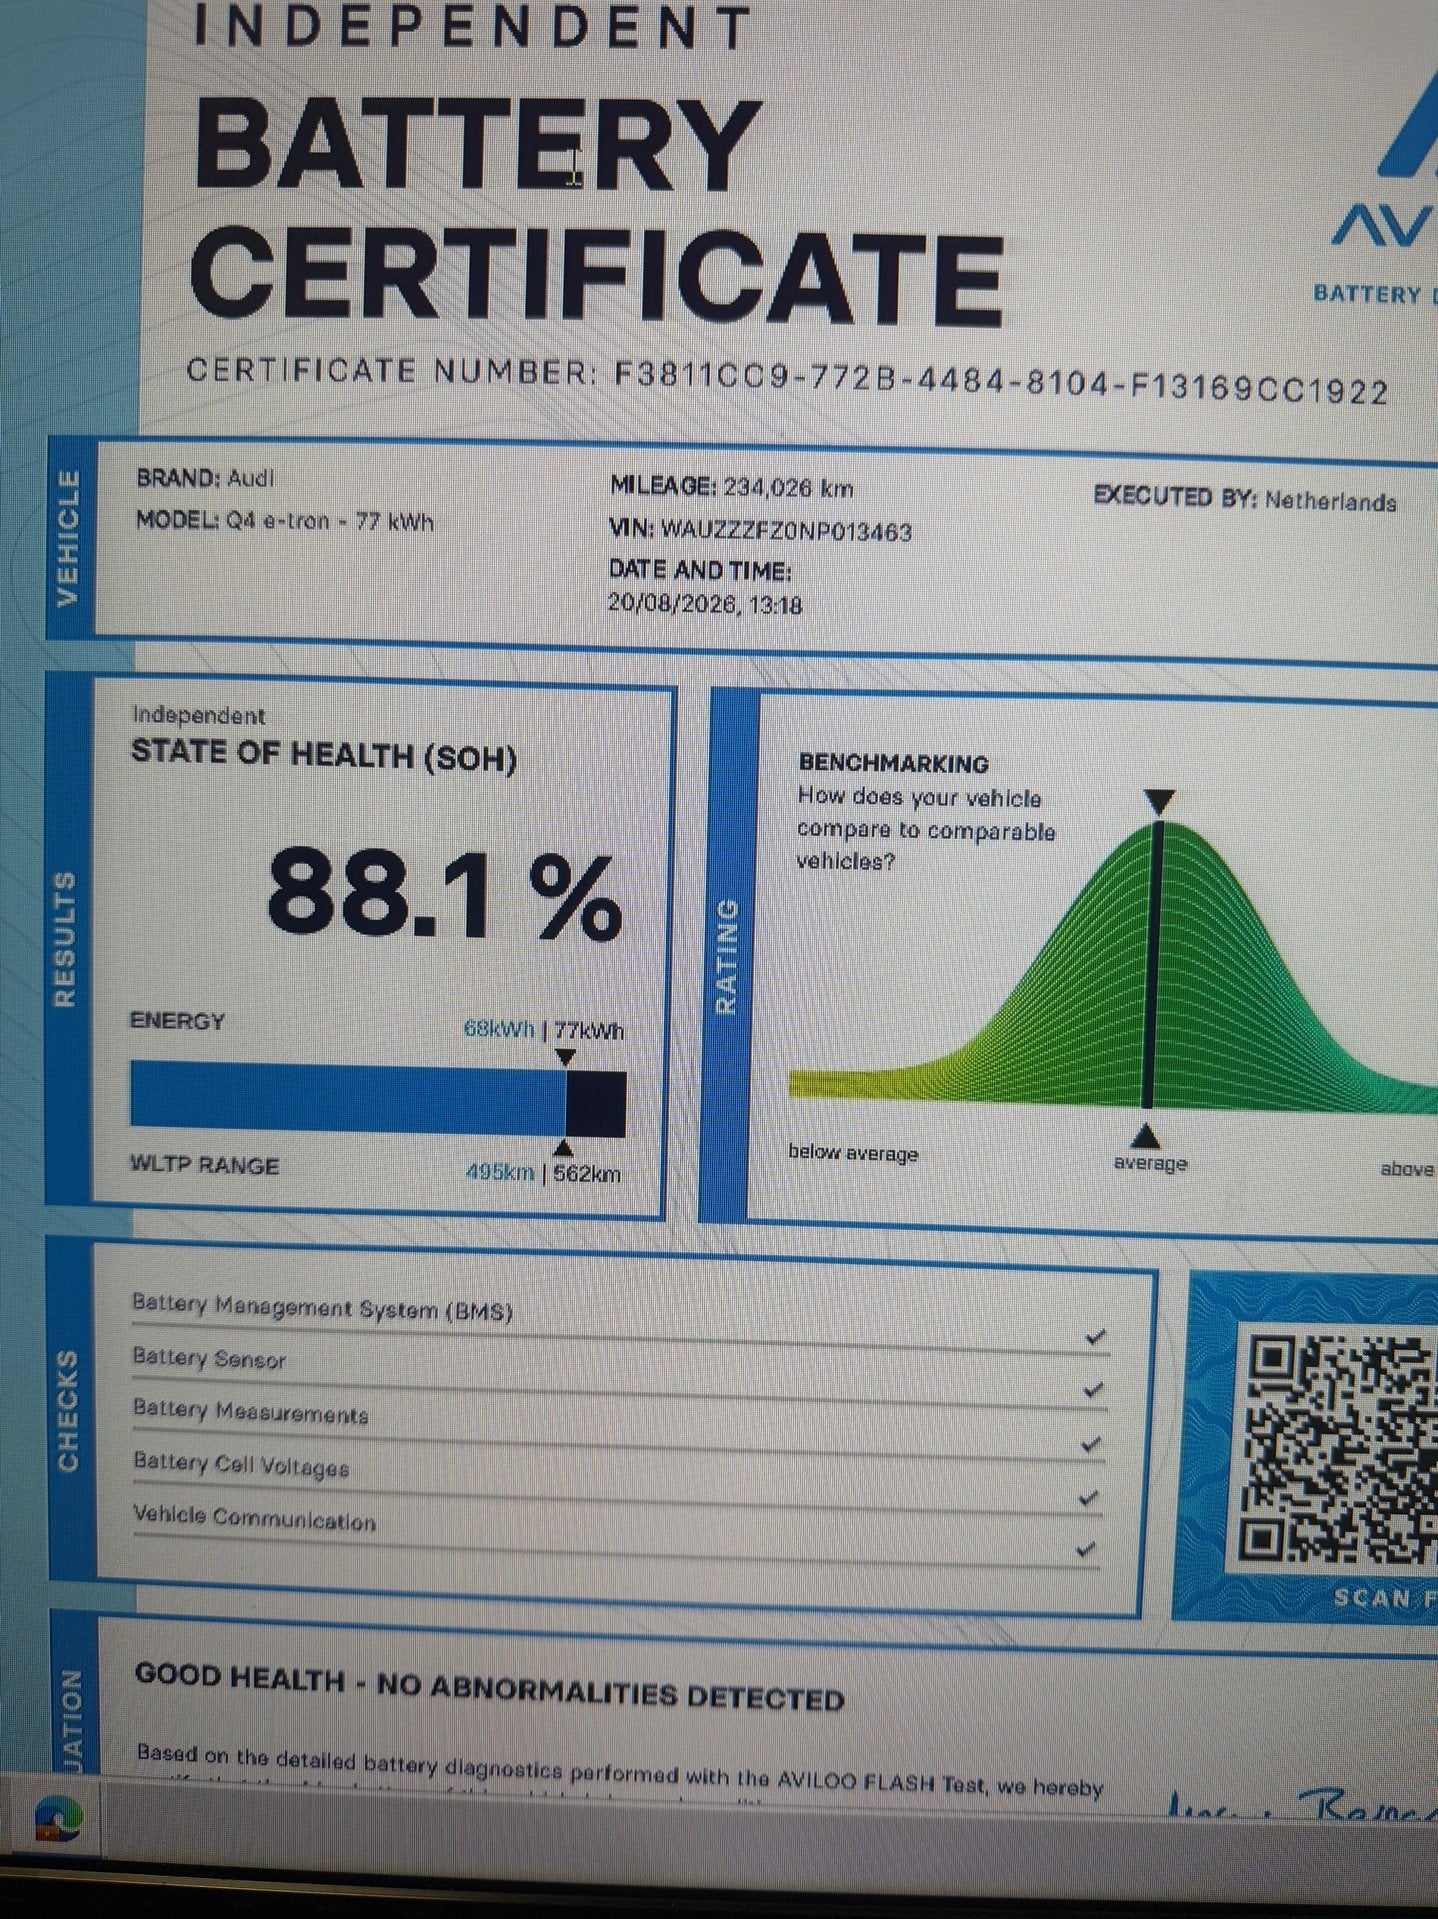Click the 'BRAND: Audi' text
Image resolution: width=1438 pixels, height=1919 pixels.
(205, 478)
